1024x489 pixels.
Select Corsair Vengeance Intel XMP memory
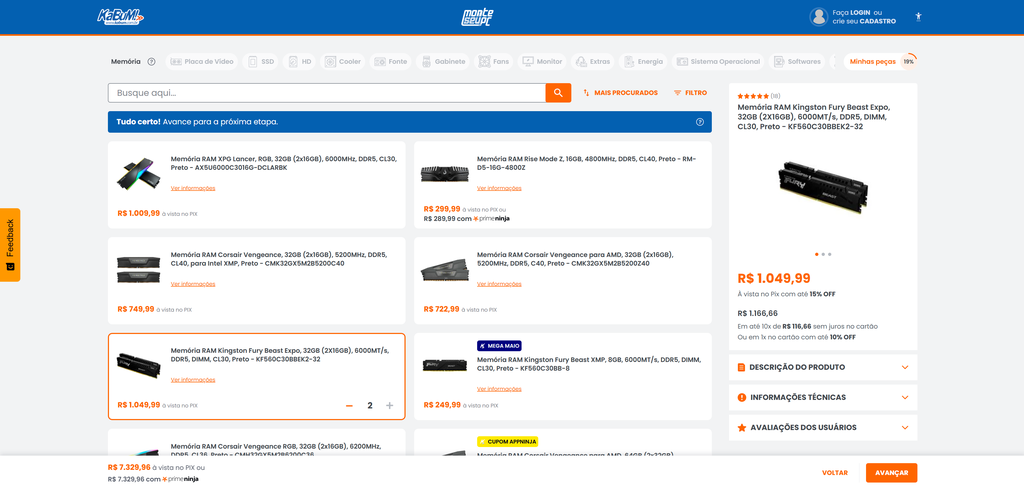(x=257, y=281)
